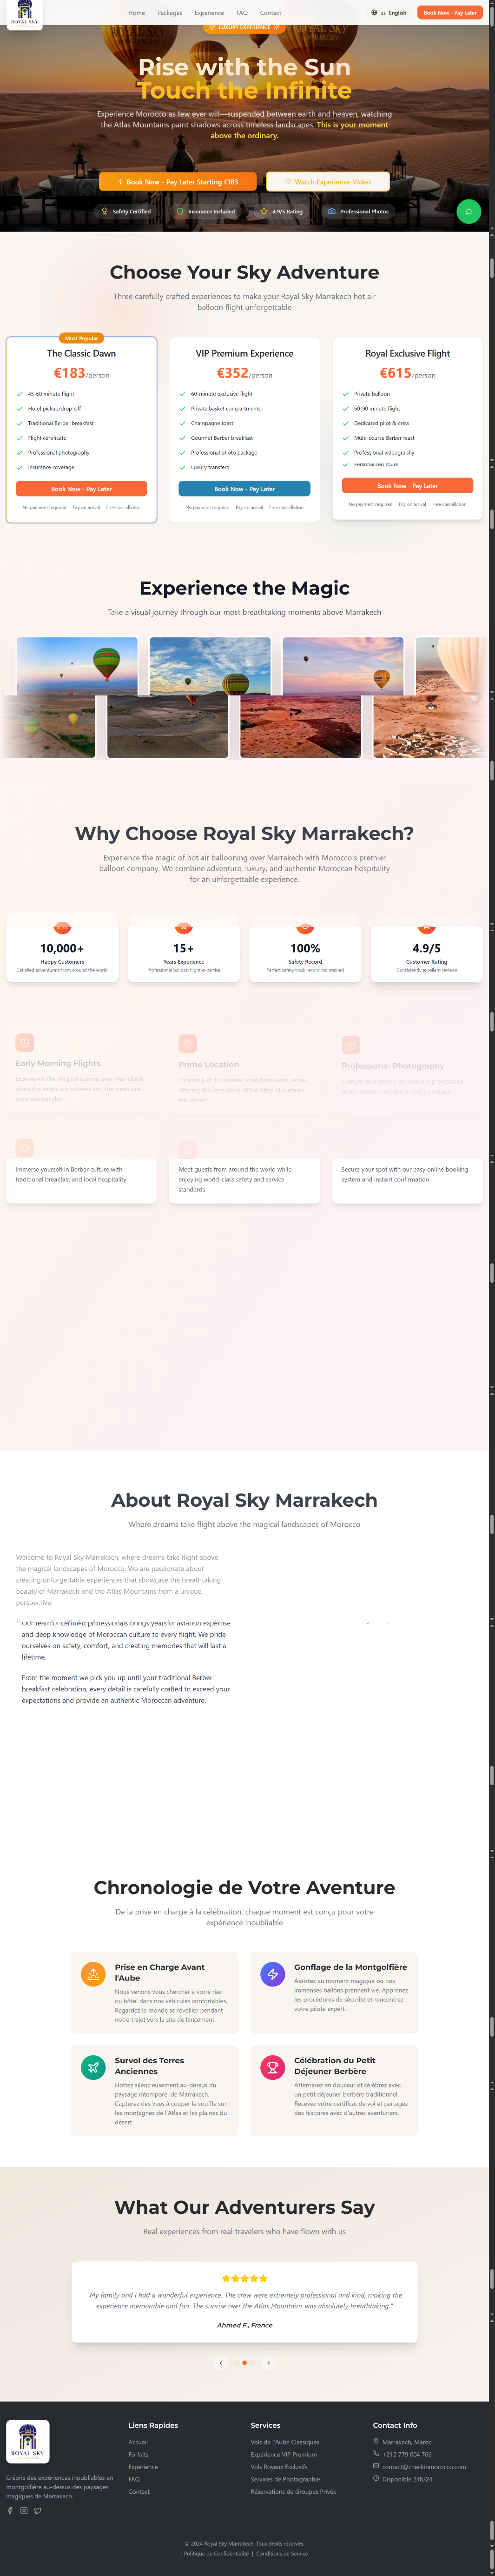The width and height of the screenshot is (495, 2576).
Task: Click Book Now - Pay Later Starting €183
Action: point(178,182)
